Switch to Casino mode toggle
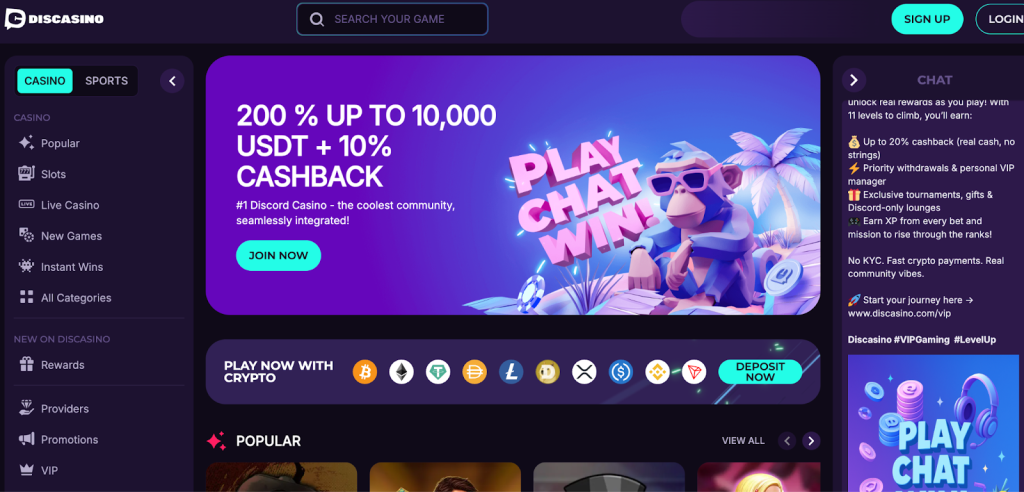Image resolution: width=1024 pixels, height=492 pixels. pos(45,81)
